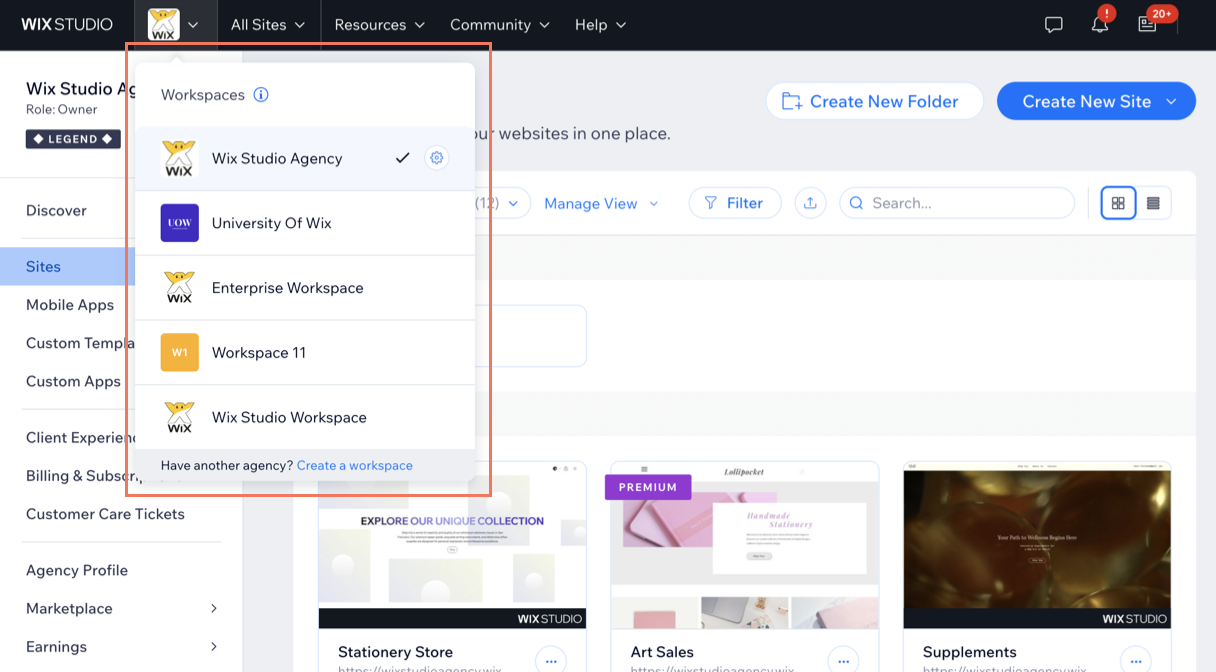Open the Supplements site thumbnail
The image size is (1216, 672).
1036,545
